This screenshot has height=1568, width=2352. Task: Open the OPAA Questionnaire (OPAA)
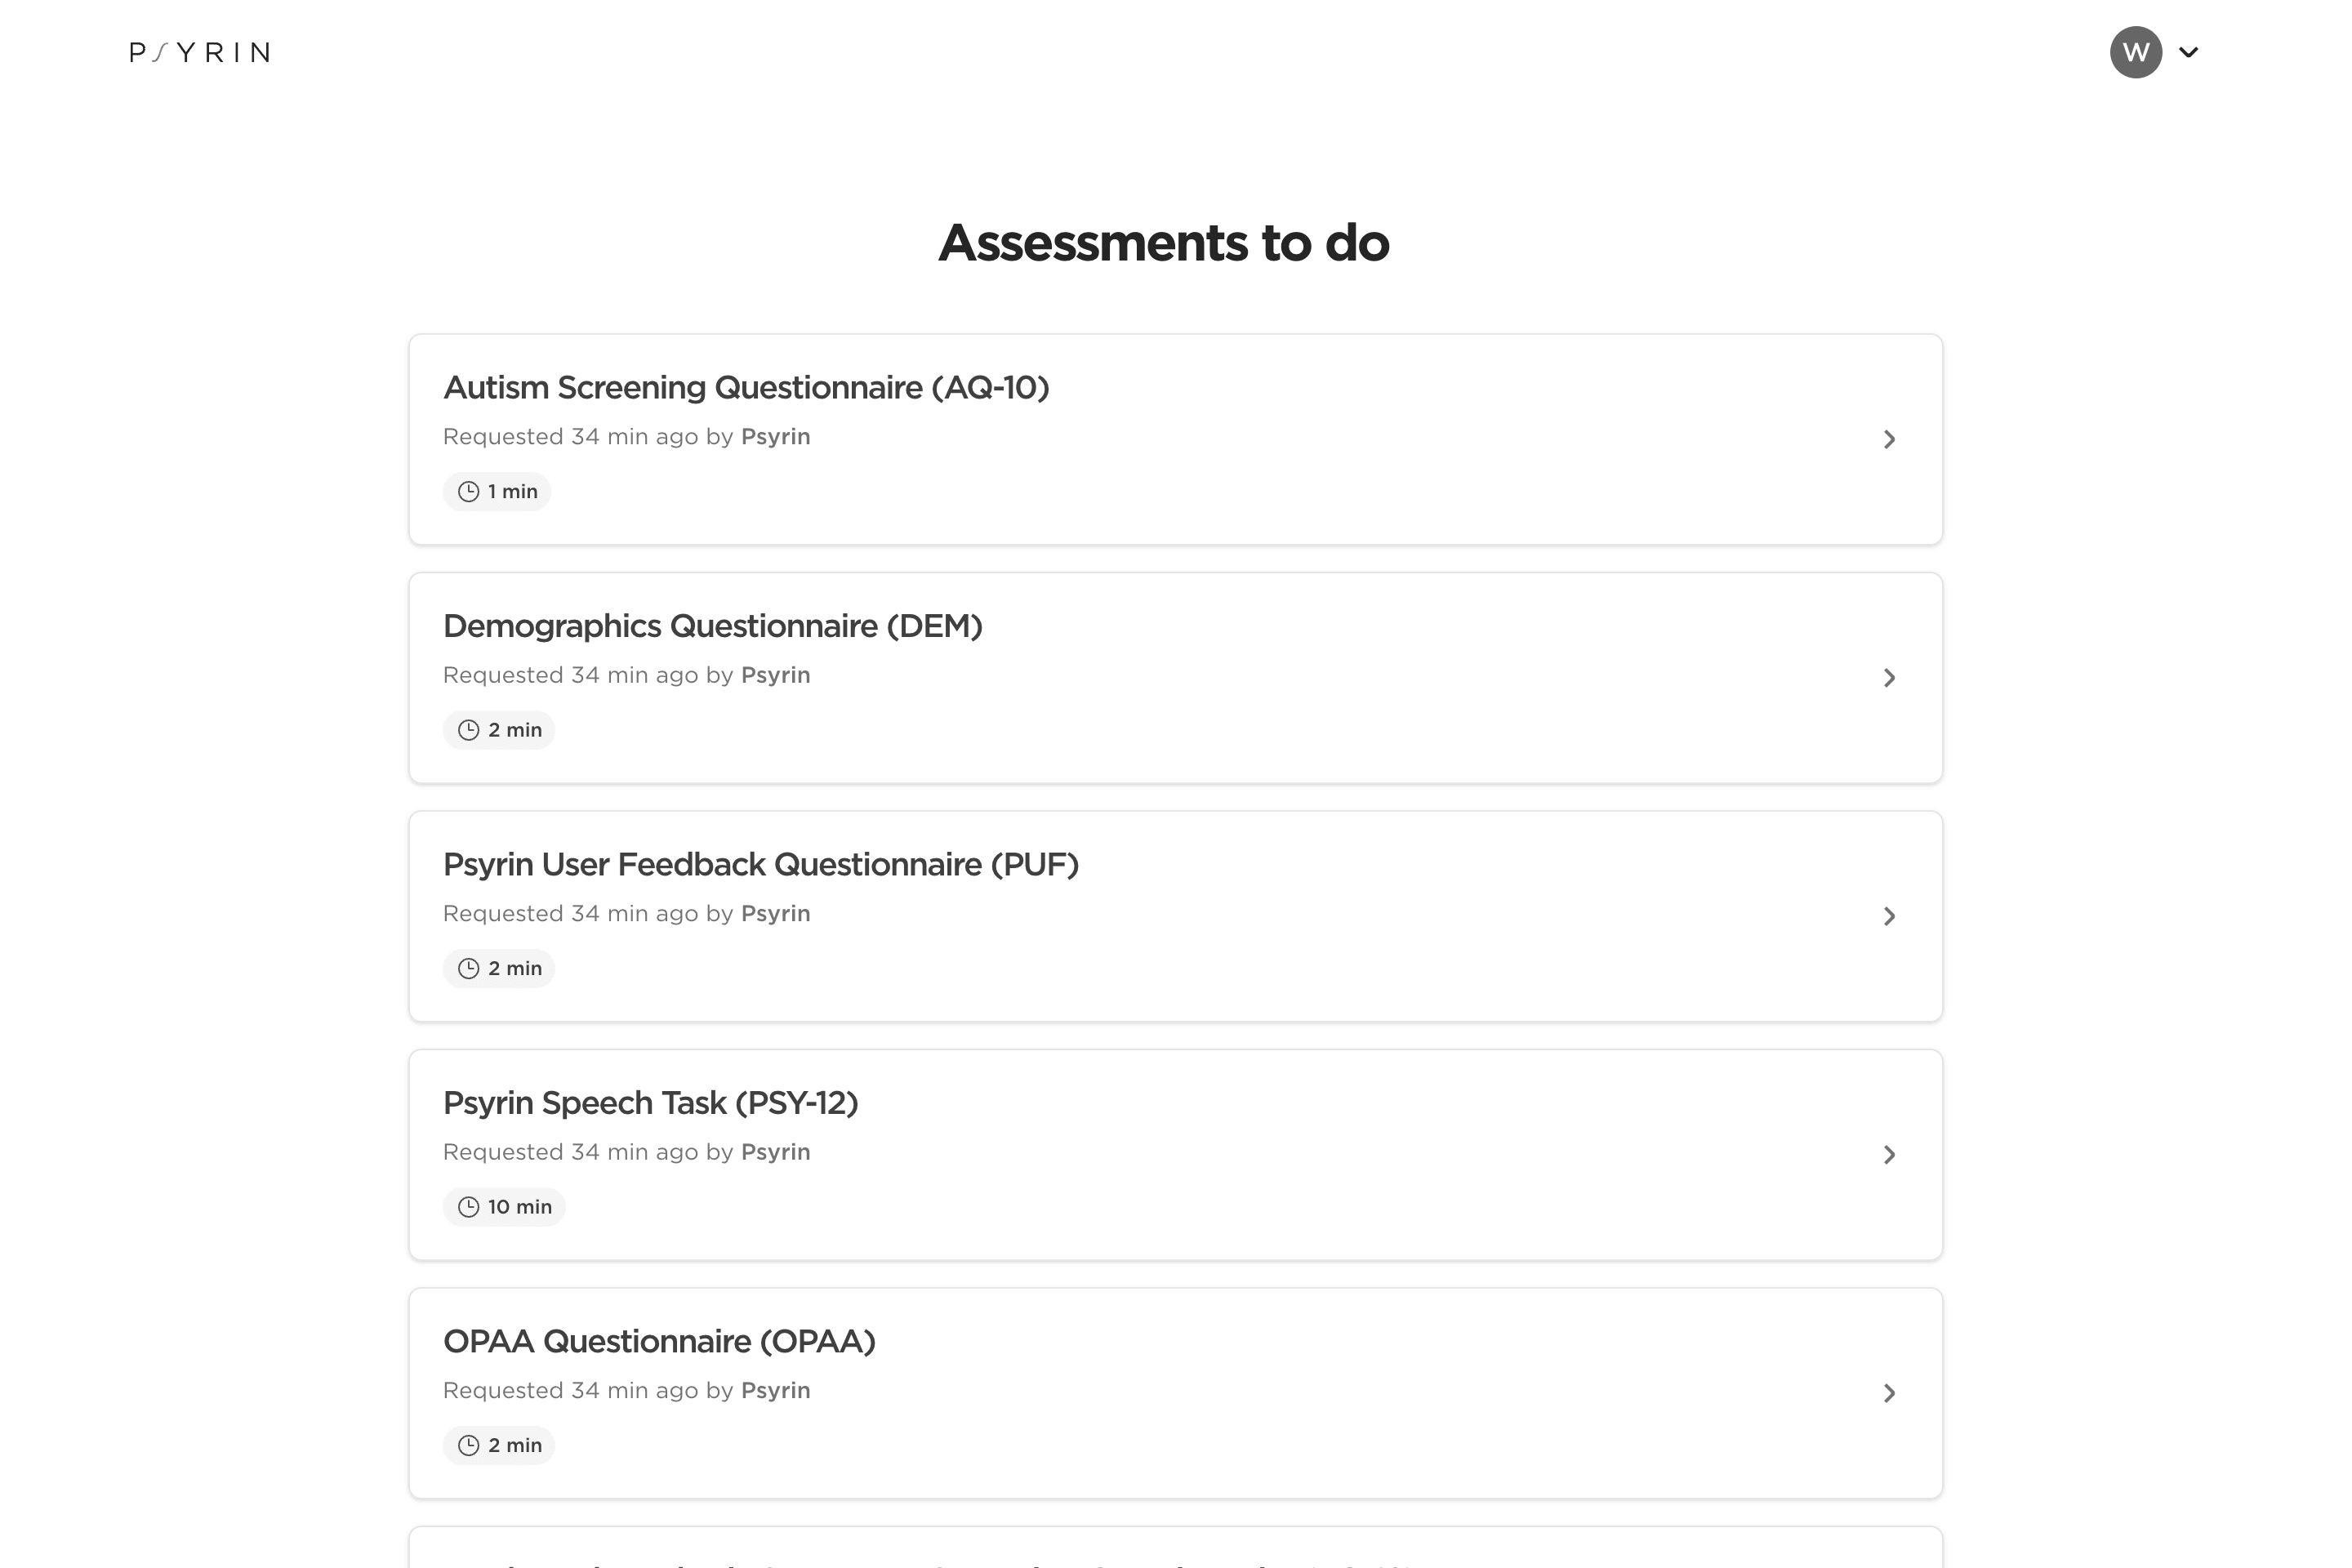point(1176,1393)
